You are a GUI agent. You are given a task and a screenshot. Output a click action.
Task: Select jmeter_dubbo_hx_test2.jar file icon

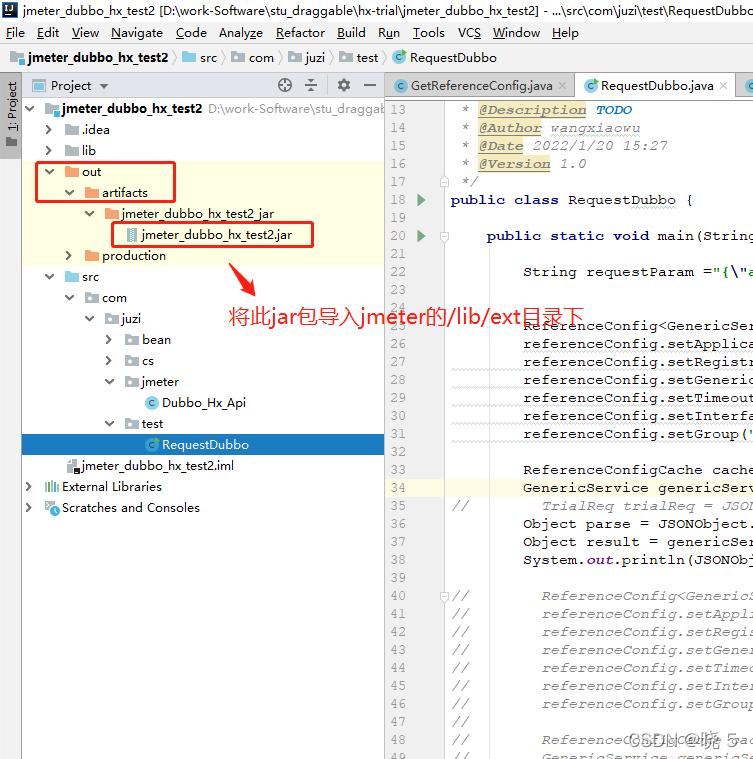pos(132,235)
